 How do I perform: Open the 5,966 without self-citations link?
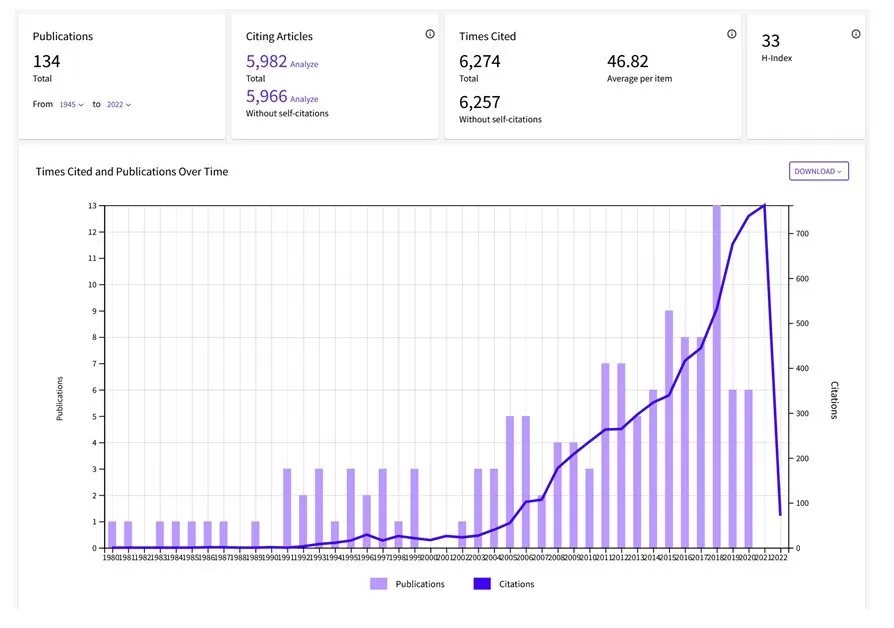(x=266, y=97)
